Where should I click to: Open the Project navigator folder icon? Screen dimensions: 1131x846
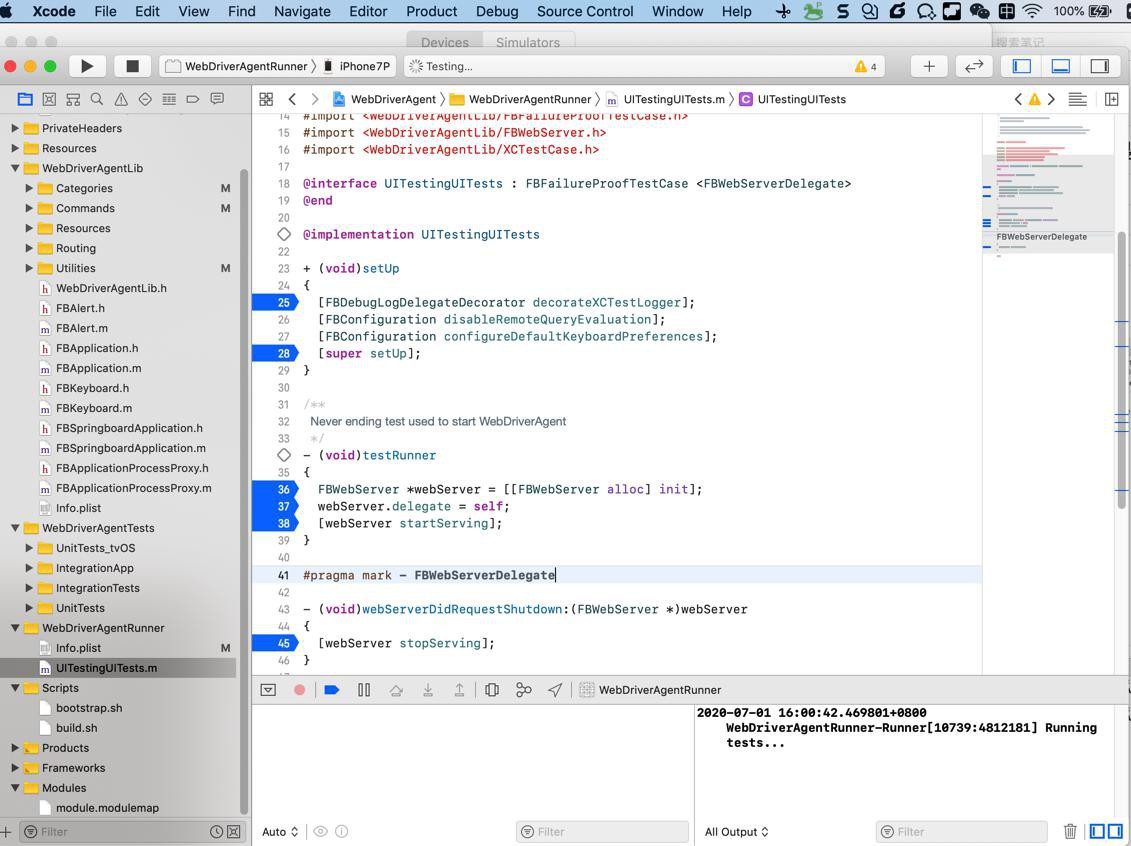click(25, 100)
